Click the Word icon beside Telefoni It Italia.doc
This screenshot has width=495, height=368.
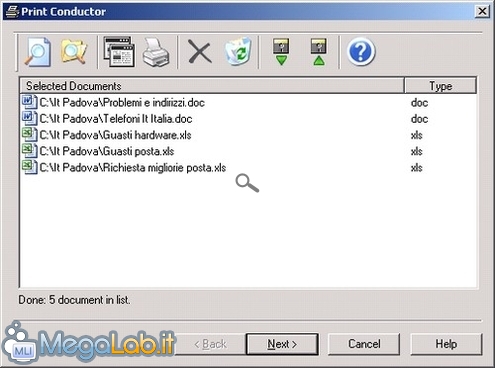[29, 118]
